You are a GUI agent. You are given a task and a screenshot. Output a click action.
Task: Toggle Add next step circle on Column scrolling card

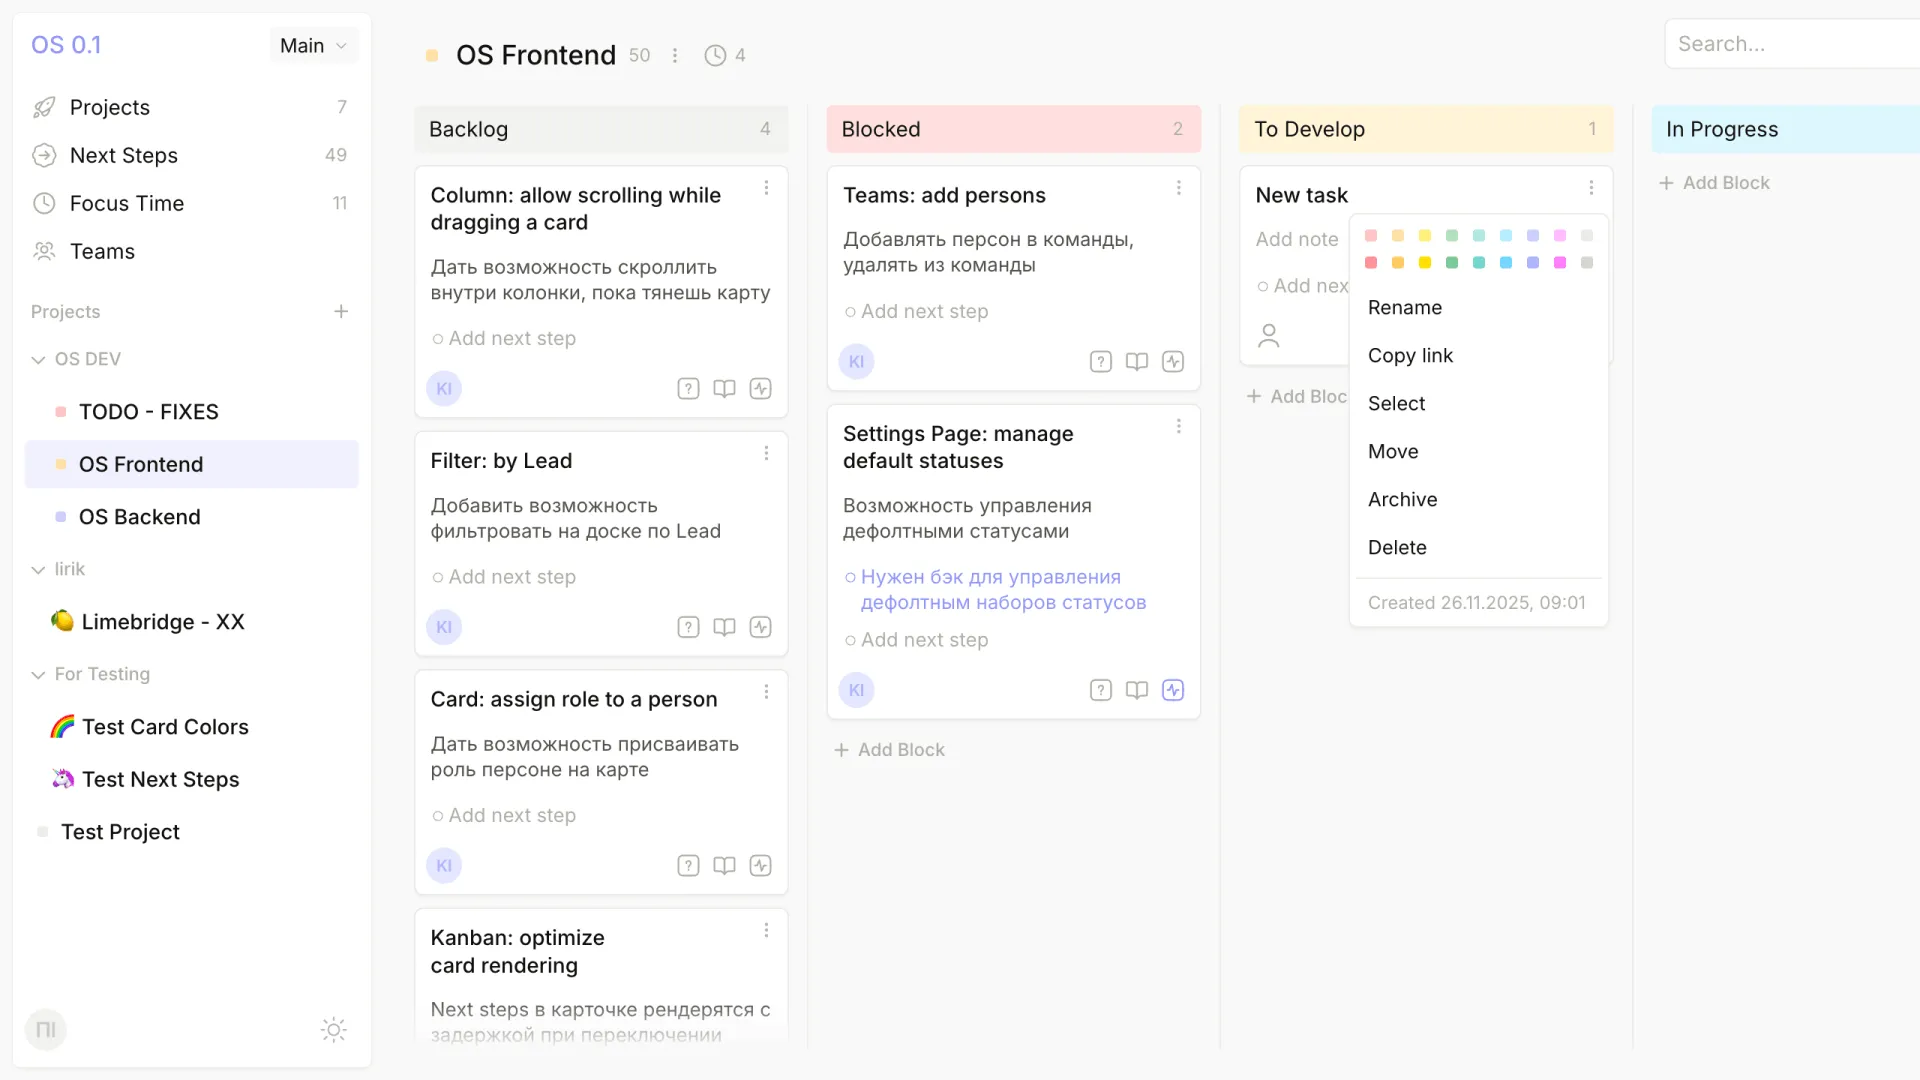click(x=437, y=338)
